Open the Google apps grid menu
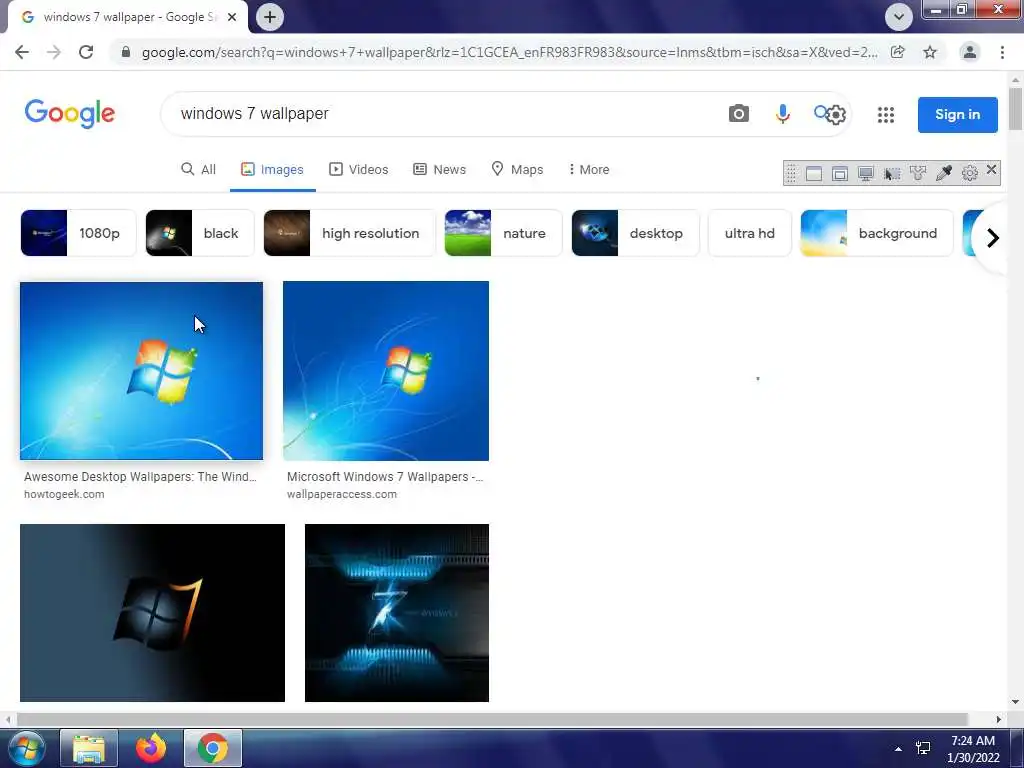The height and width of the screenshot is (768, 1024). pyautogui.click(x=886, y=115)
